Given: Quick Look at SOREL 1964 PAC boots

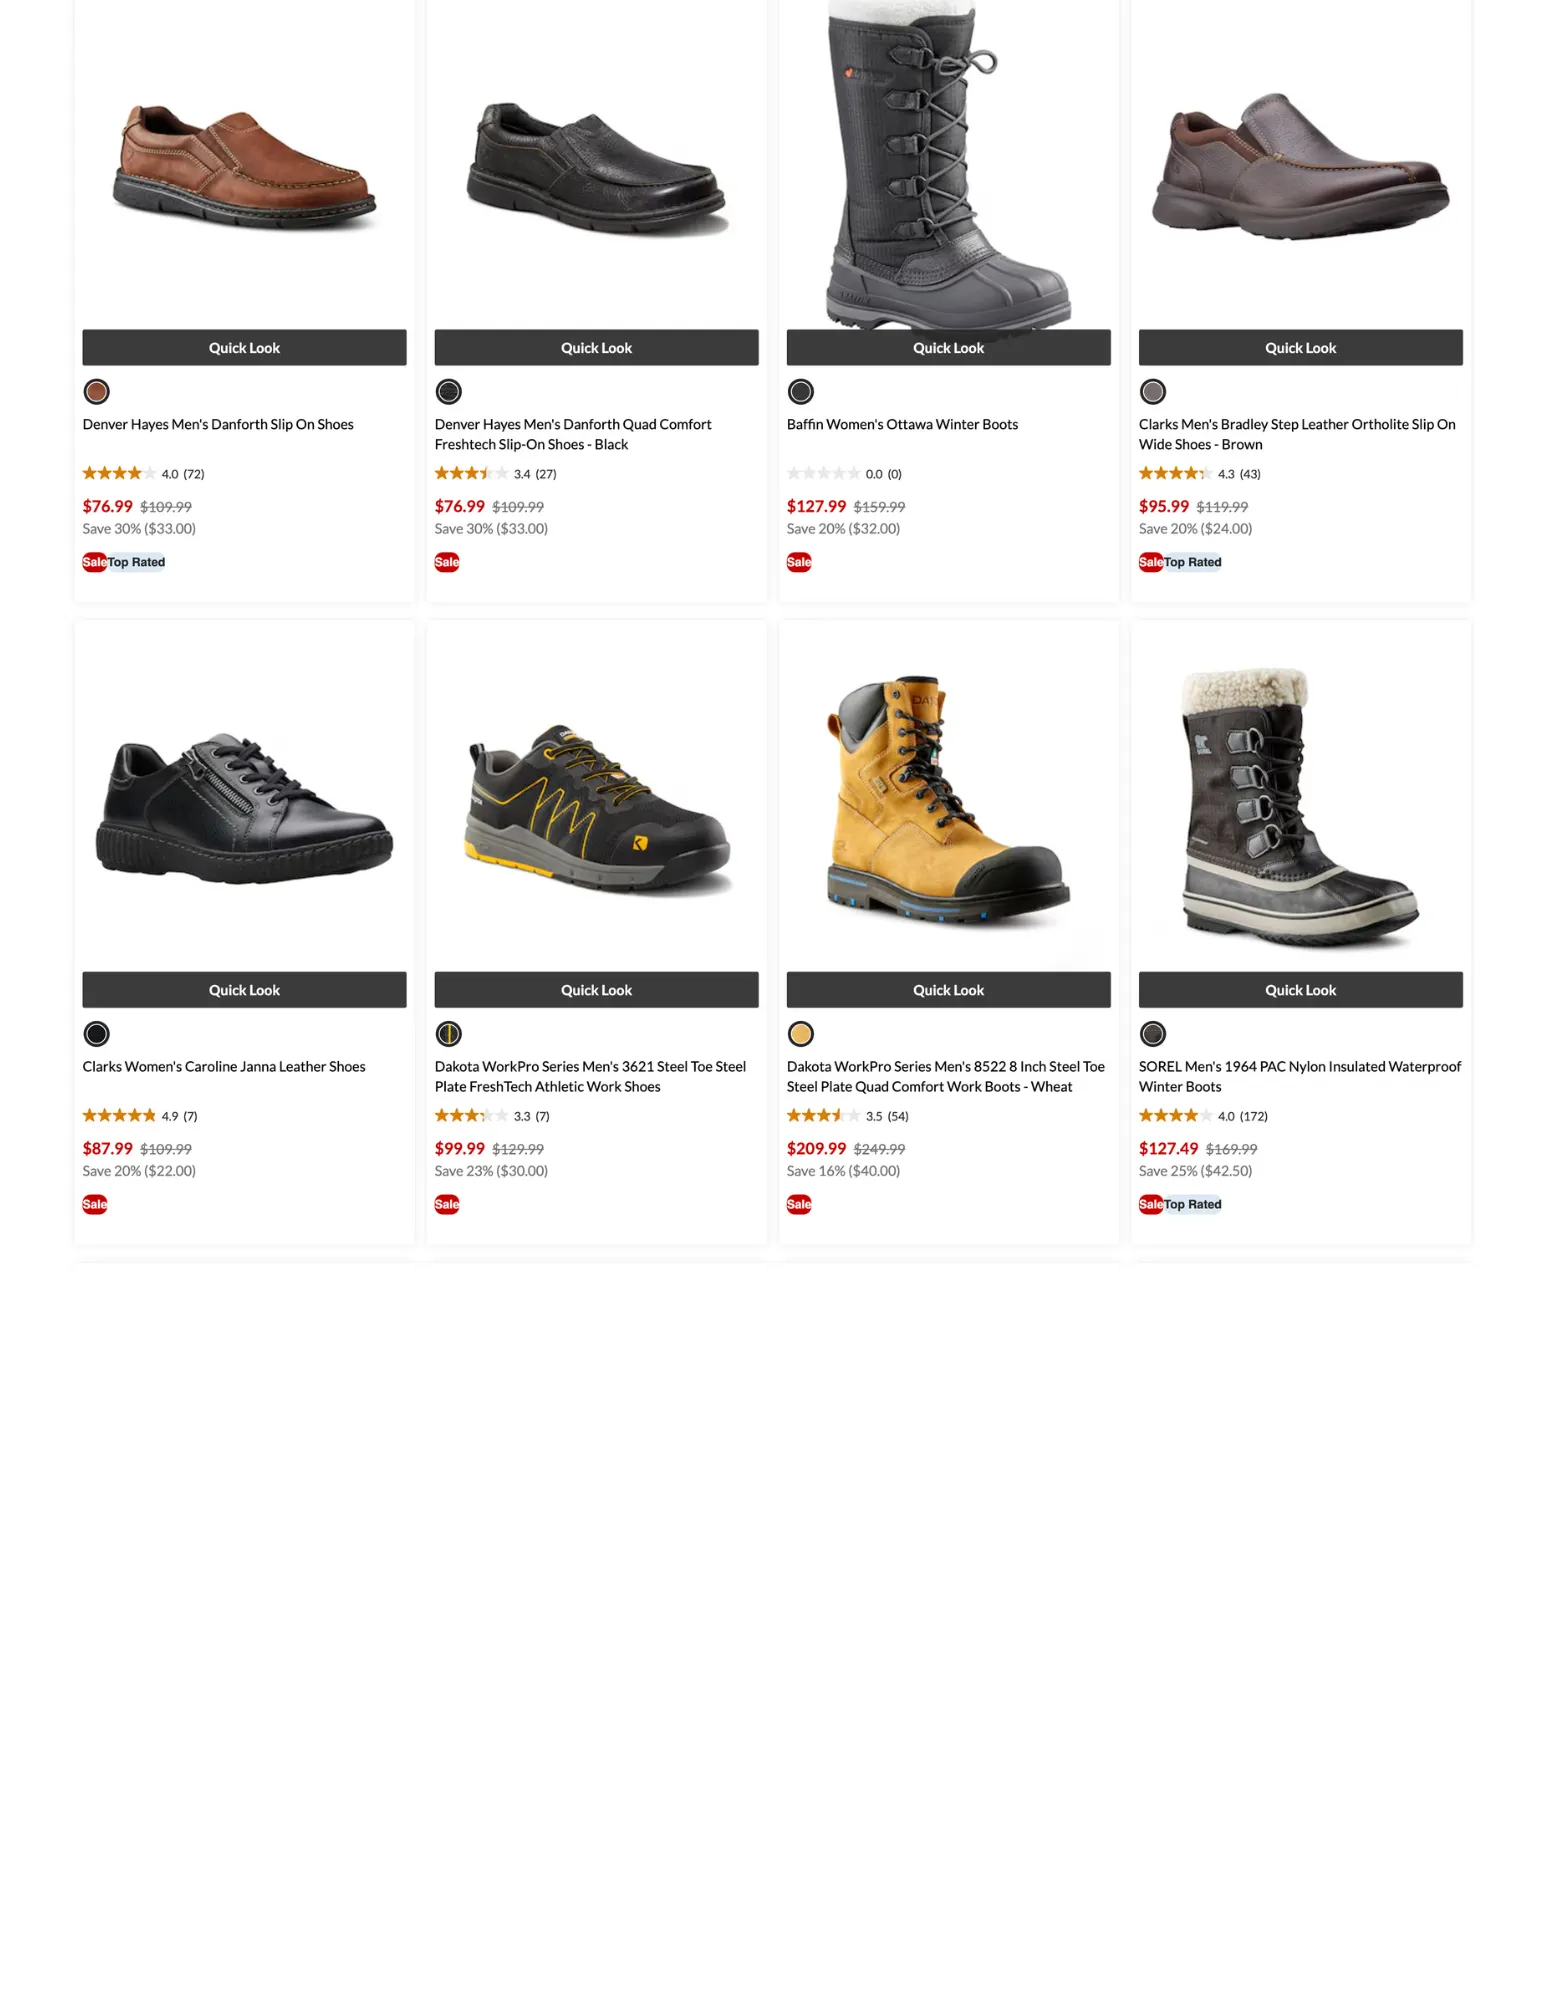Looking at the screenshot, I should [1300, 989].
